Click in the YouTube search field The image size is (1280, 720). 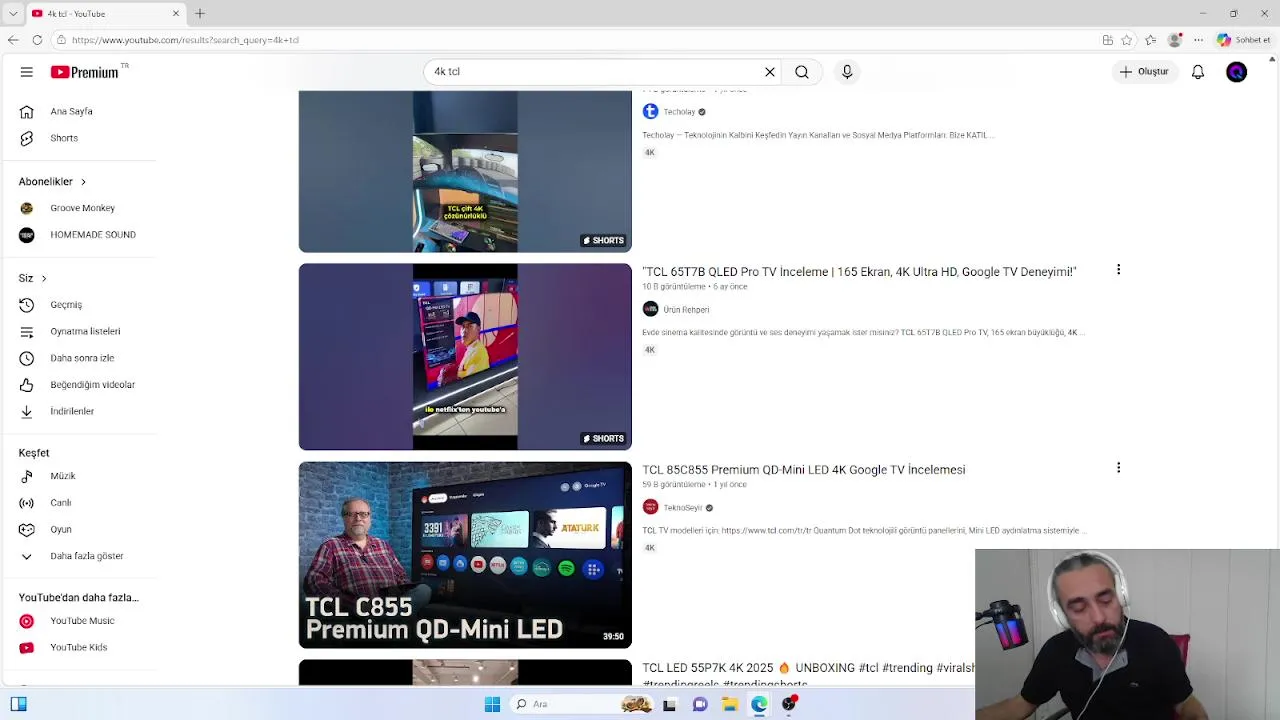pos(595,72)
